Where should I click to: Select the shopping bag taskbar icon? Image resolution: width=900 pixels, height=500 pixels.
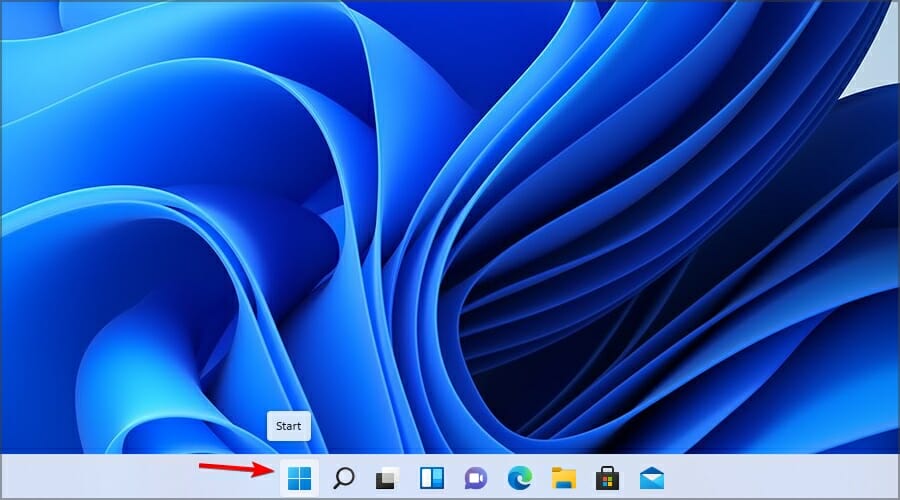pyautogui.click(x=607, y=478)
